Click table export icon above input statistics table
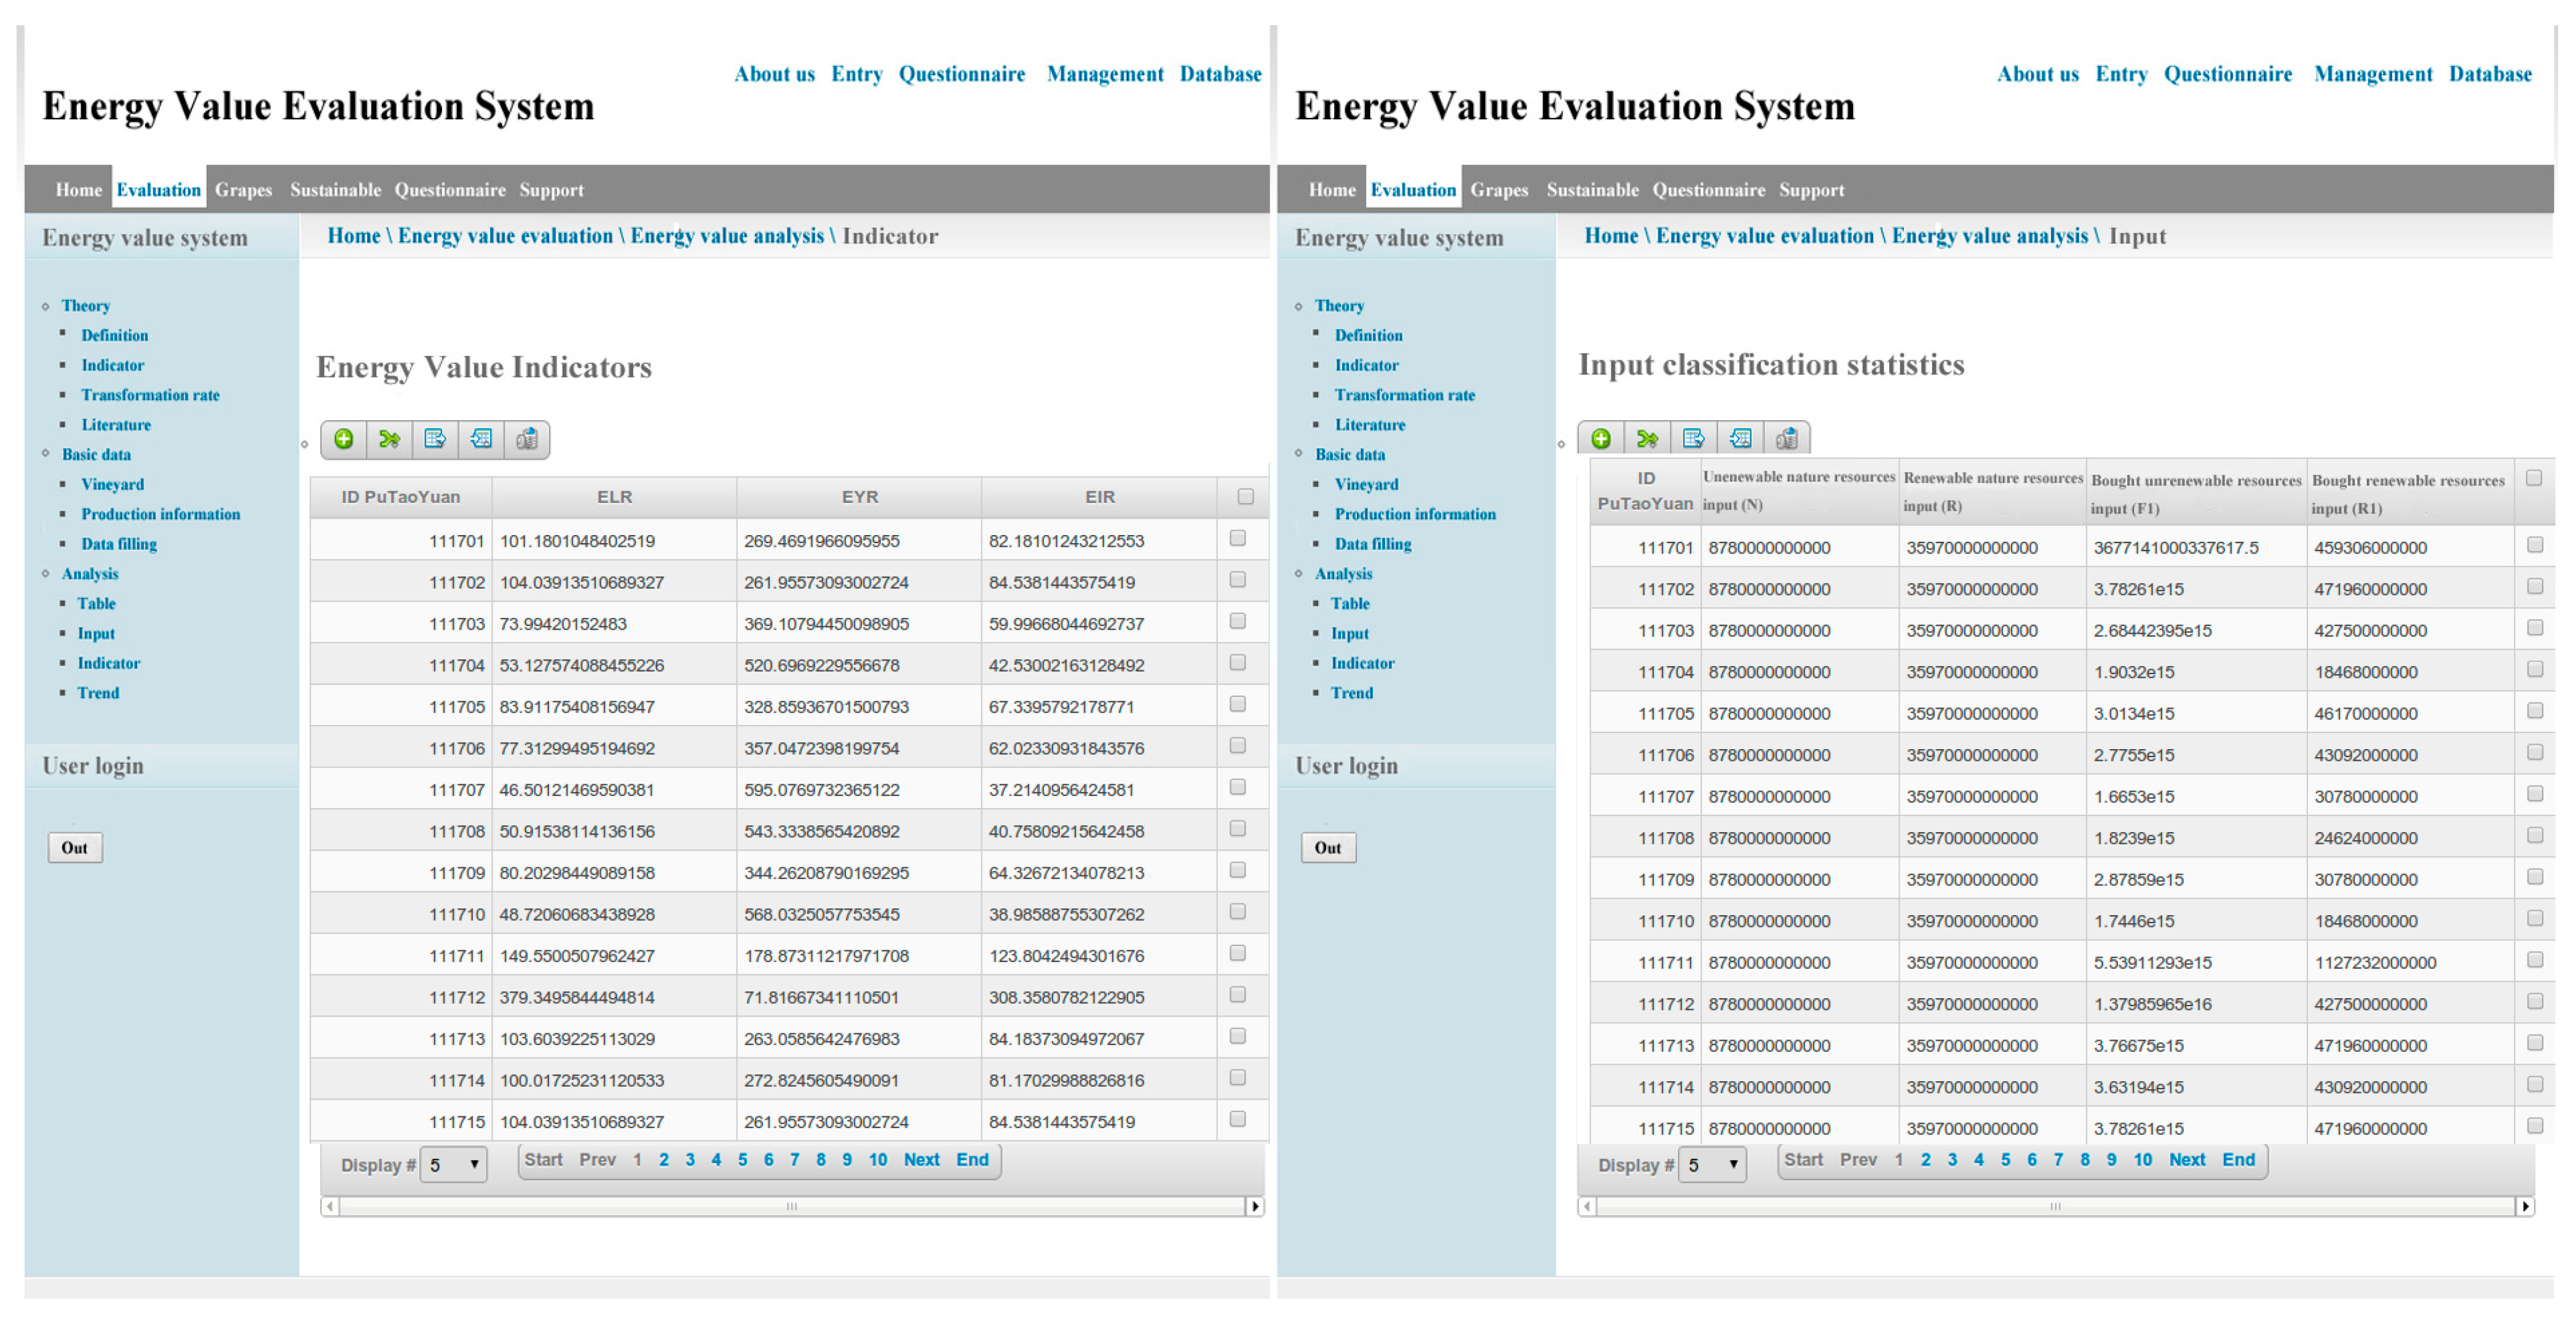2576x1326 pixels. [x=1693, y=438]
